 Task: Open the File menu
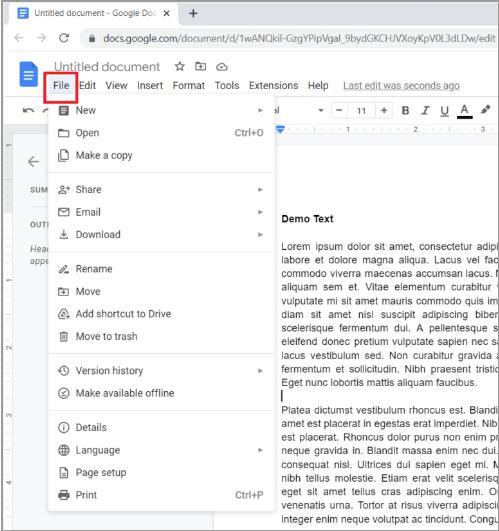click(61, 86)
